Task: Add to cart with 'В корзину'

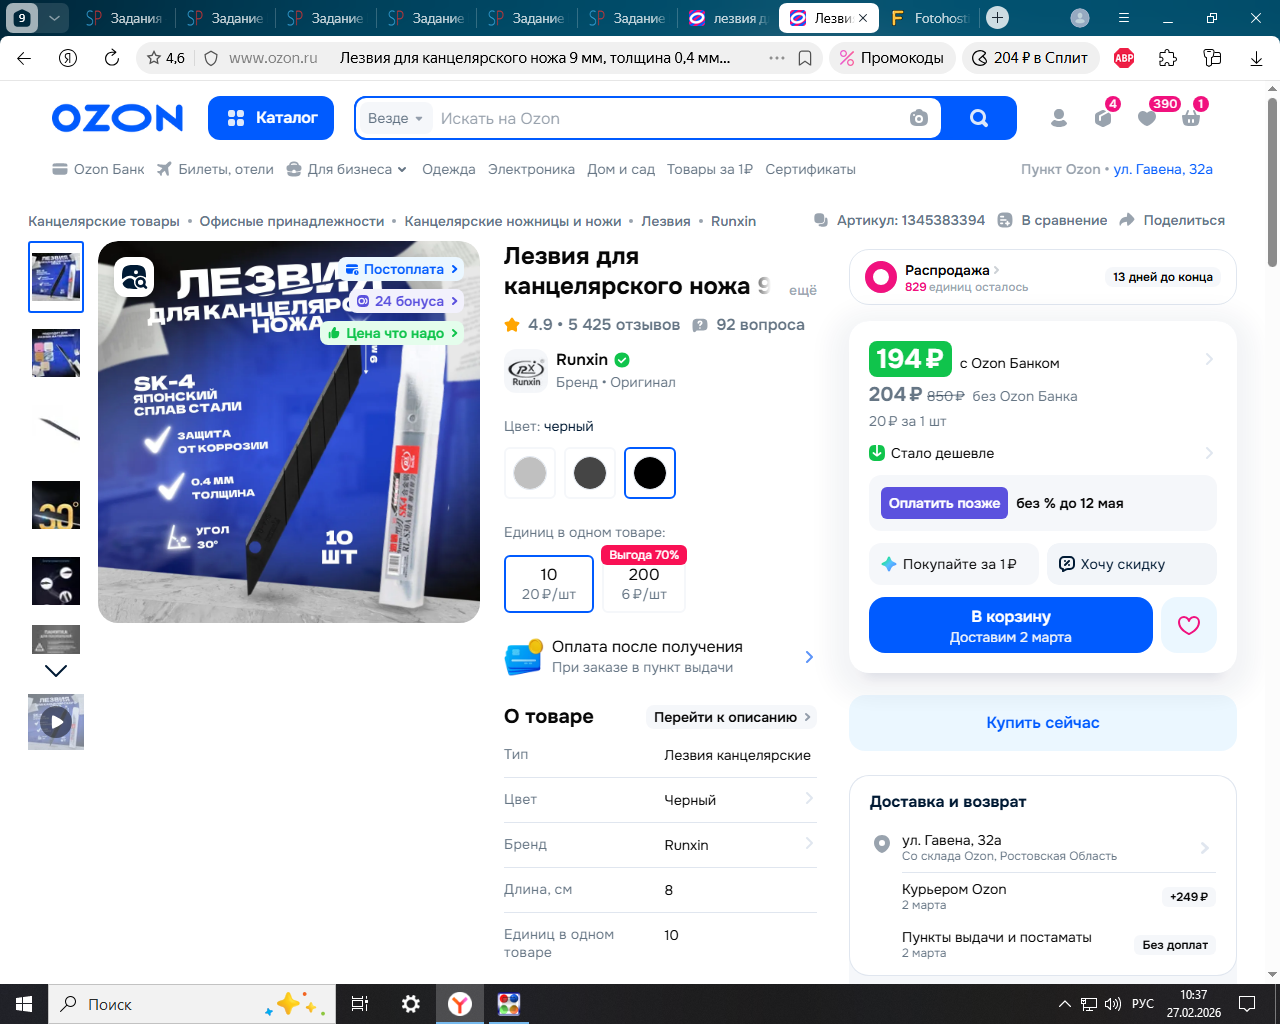Action: (1011, 625)
